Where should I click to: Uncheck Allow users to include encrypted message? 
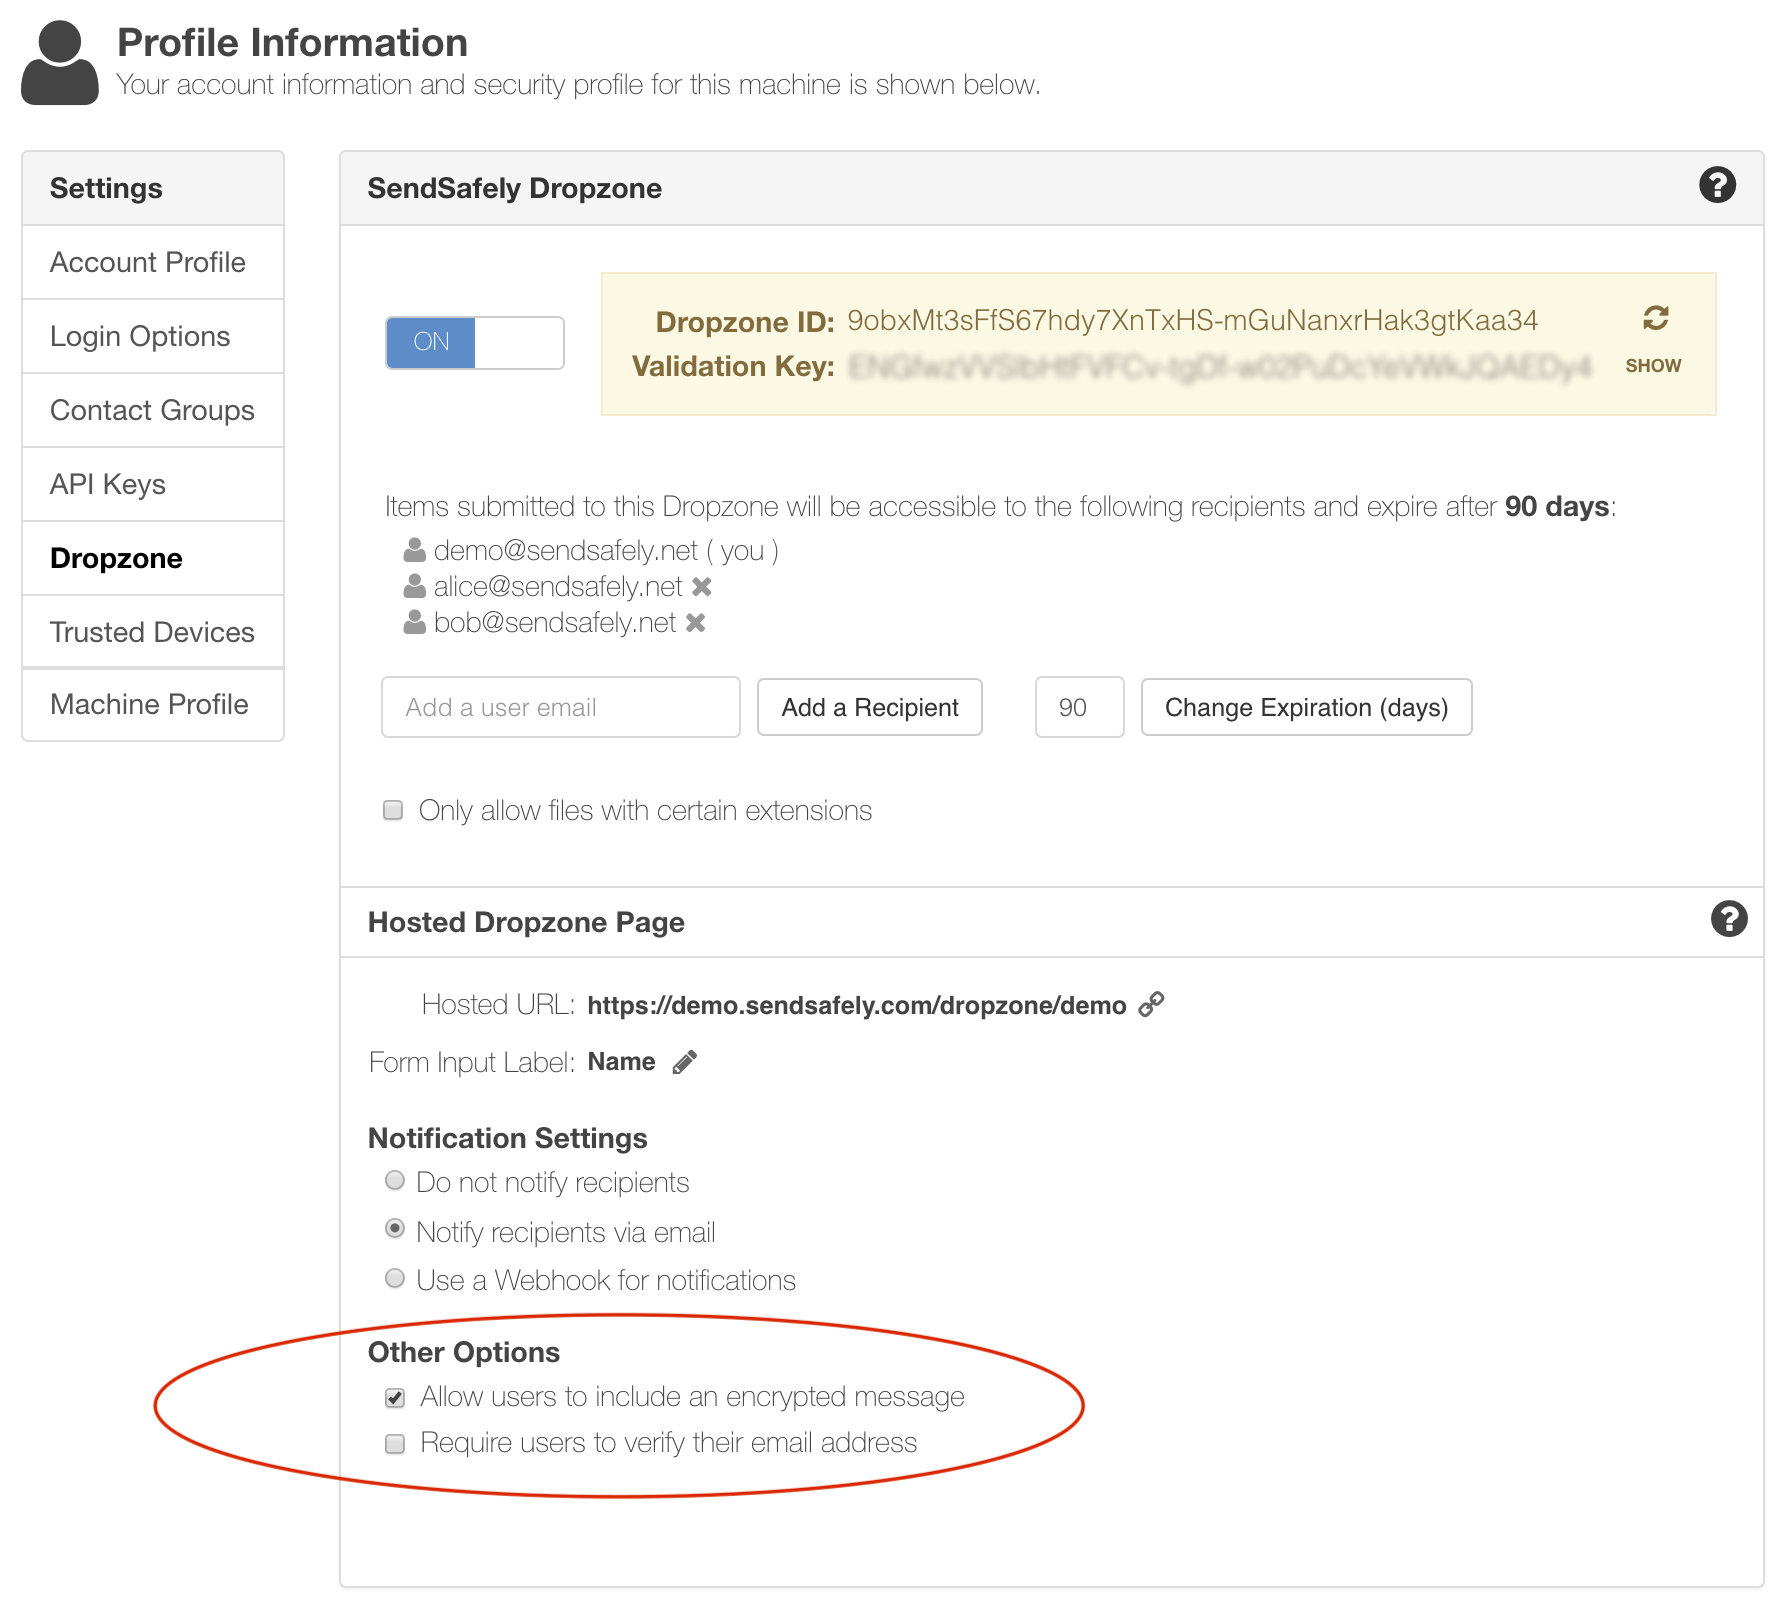pos(395,1398)
